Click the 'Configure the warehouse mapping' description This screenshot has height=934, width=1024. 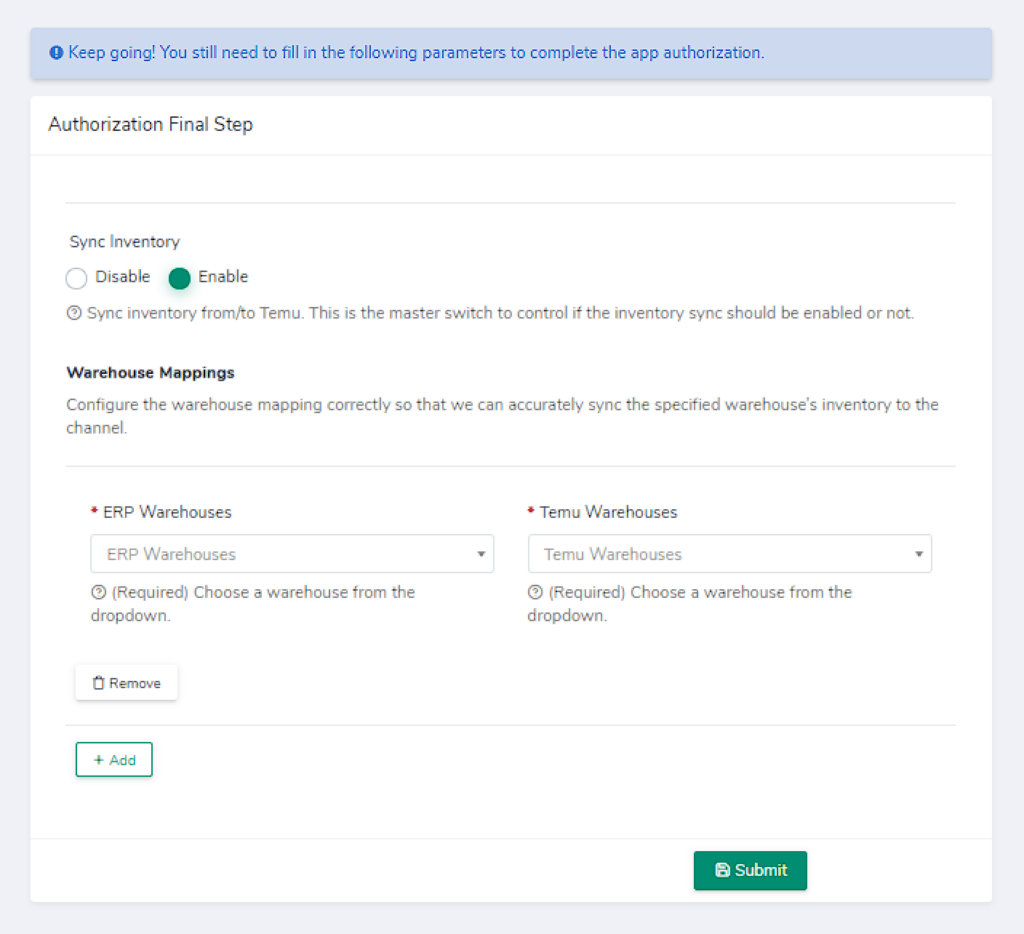coord(502,416)
